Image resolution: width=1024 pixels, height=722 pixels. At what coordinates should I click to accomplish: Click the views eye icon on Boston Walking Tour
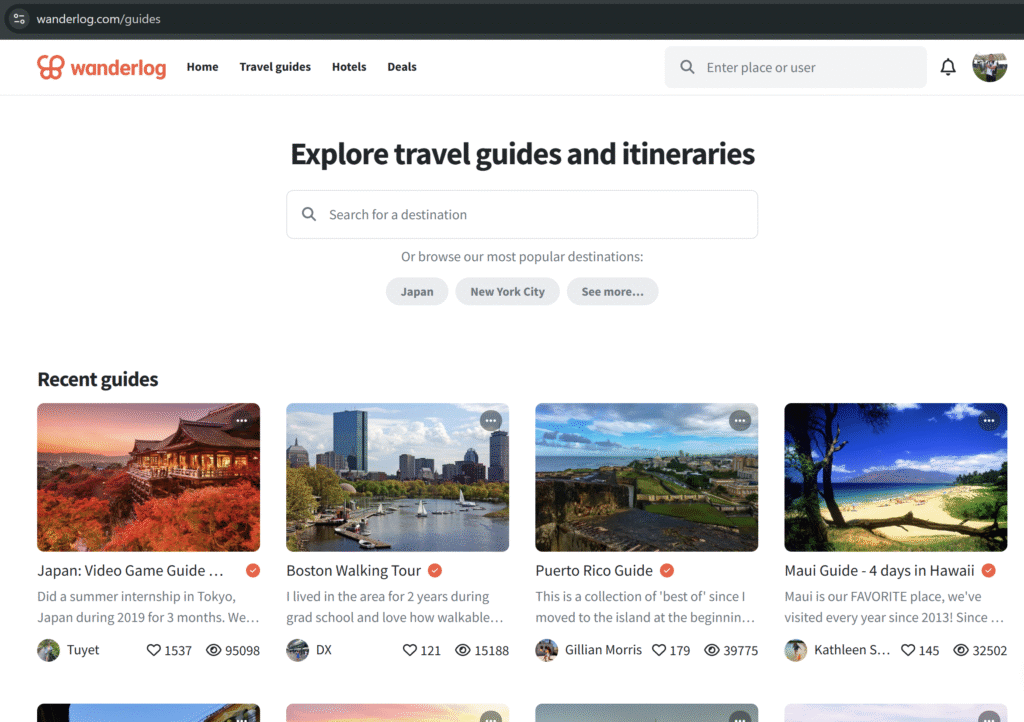tap(462, 650)
